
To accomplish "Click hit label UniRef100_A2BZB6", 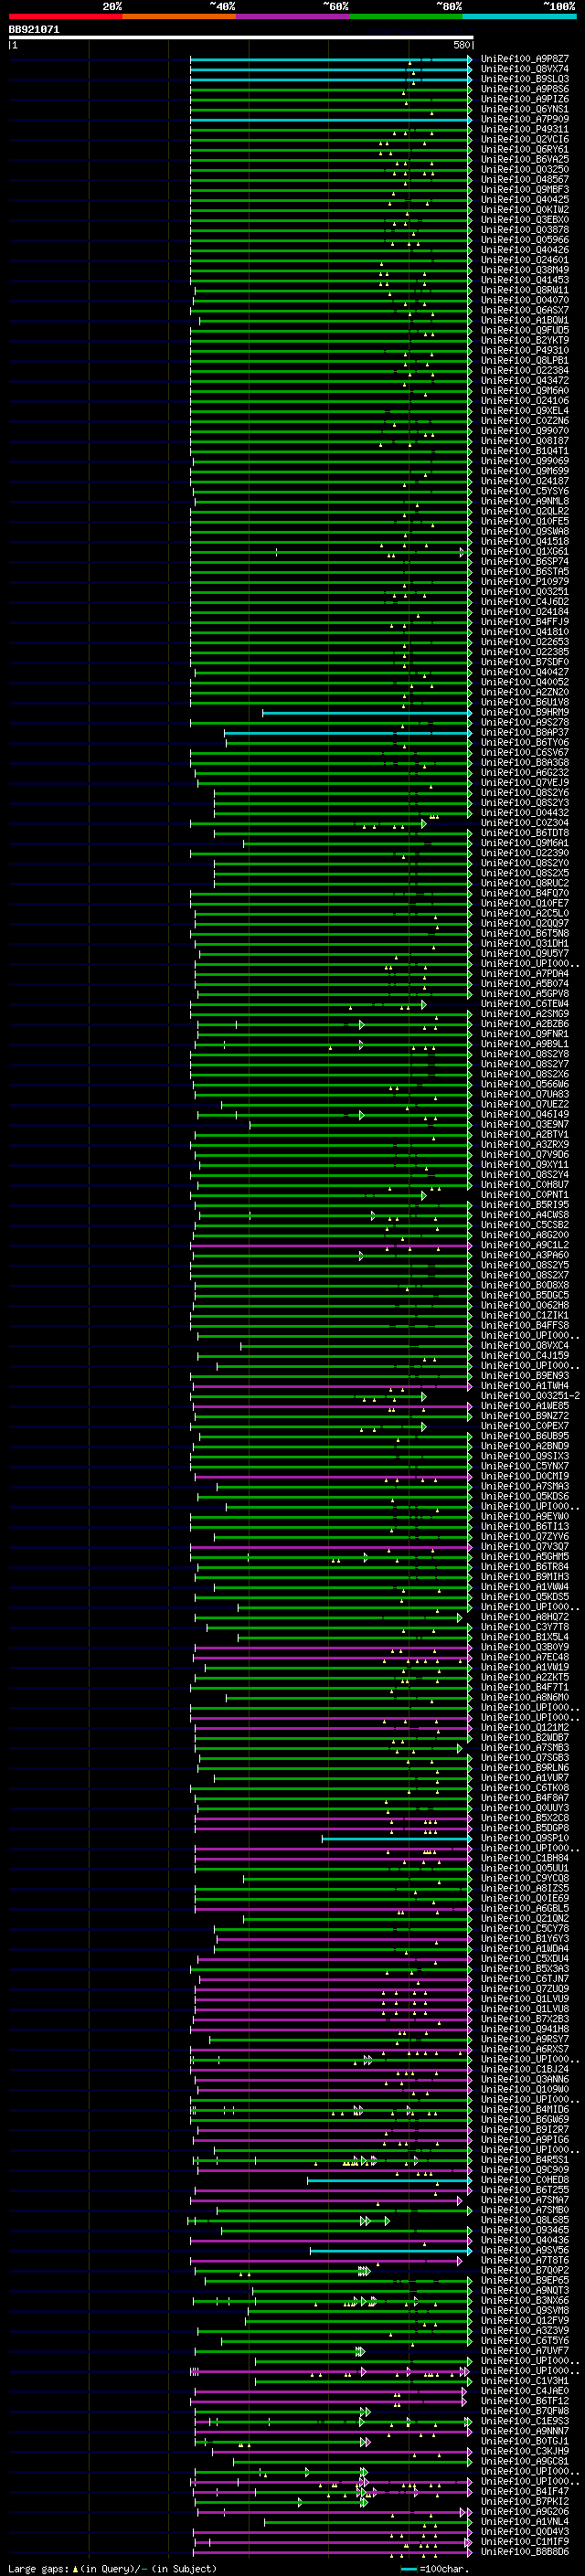I will pos(524,1023).
